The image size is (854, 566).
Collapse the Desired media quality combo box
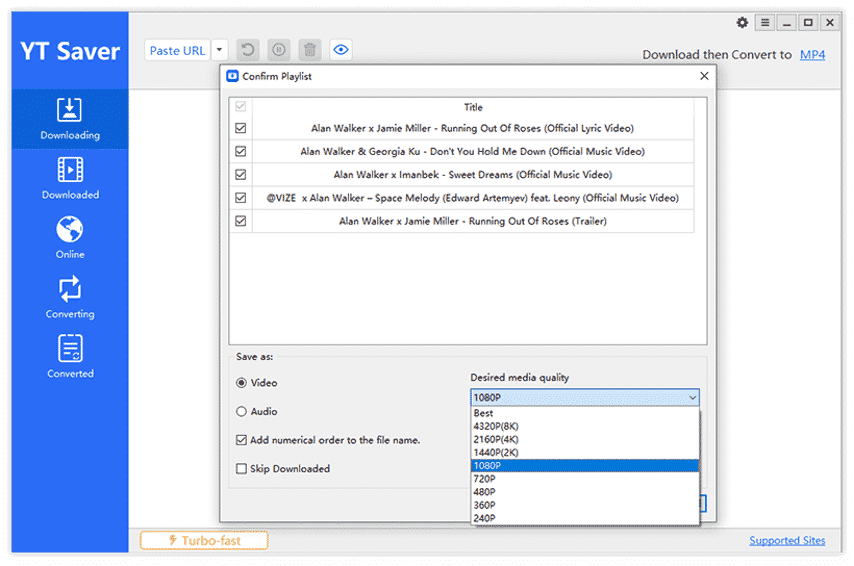[690, 397]
